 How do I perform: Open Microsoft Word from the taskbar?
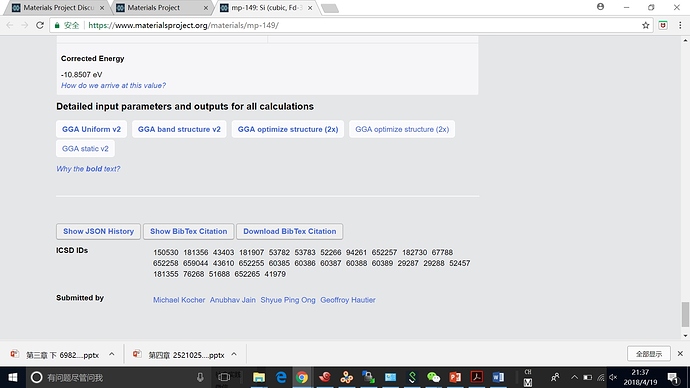498,377
